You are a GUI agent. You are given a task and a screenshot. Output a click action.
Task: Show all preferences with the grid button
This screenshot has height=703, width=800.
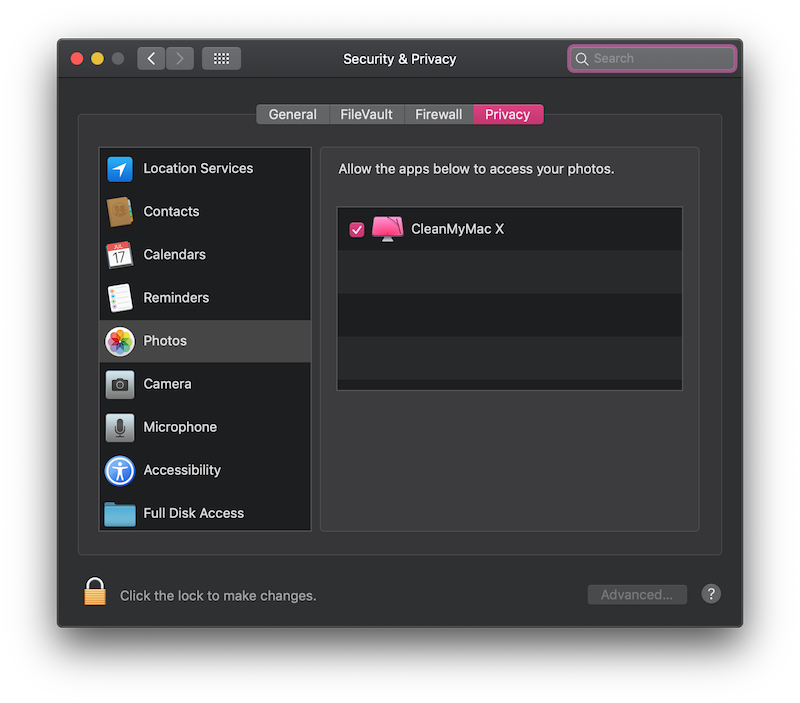tap(221, 59)
